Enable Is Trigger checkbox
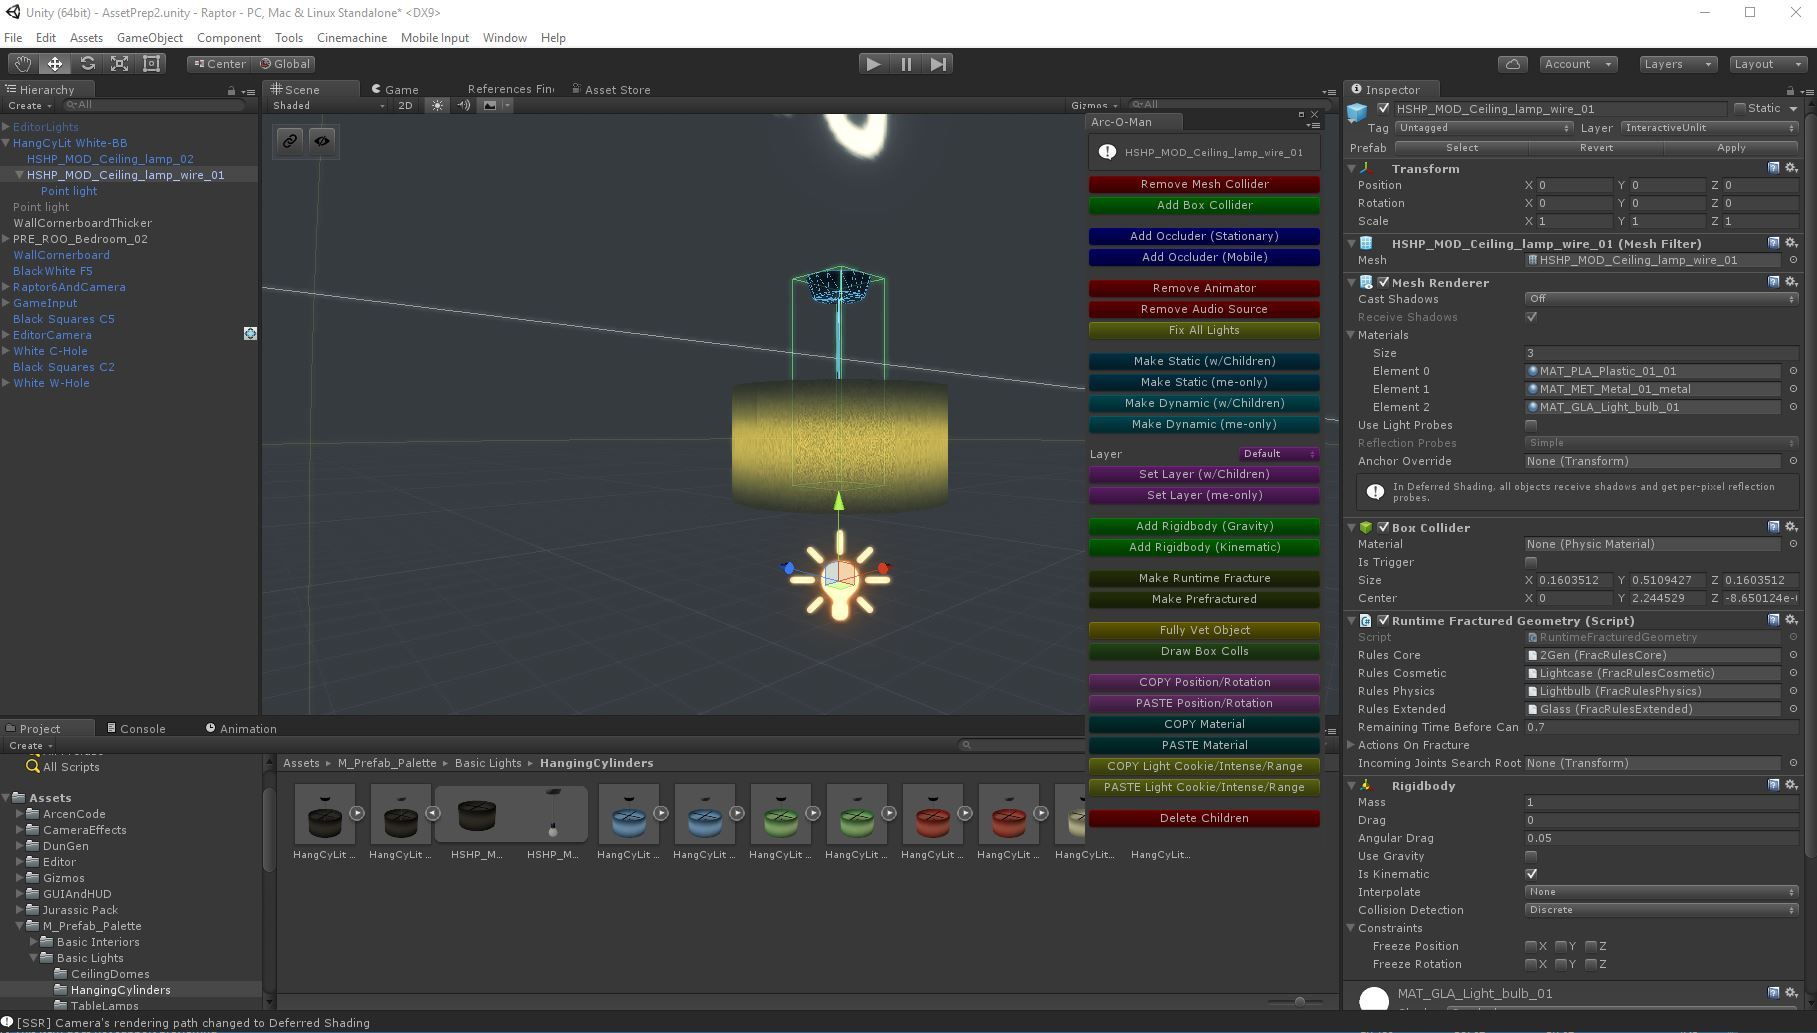The height and width of the screenshot is (1033, 1817). coord(1531,562)
